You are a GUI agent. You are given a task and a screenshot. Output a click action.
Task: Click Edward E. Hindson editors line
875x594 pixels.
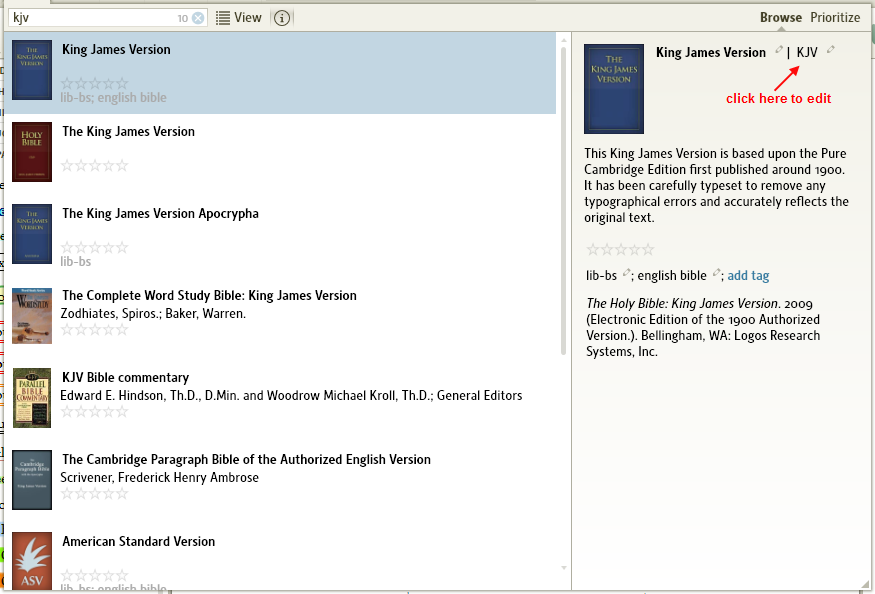[x=291, y=396]
